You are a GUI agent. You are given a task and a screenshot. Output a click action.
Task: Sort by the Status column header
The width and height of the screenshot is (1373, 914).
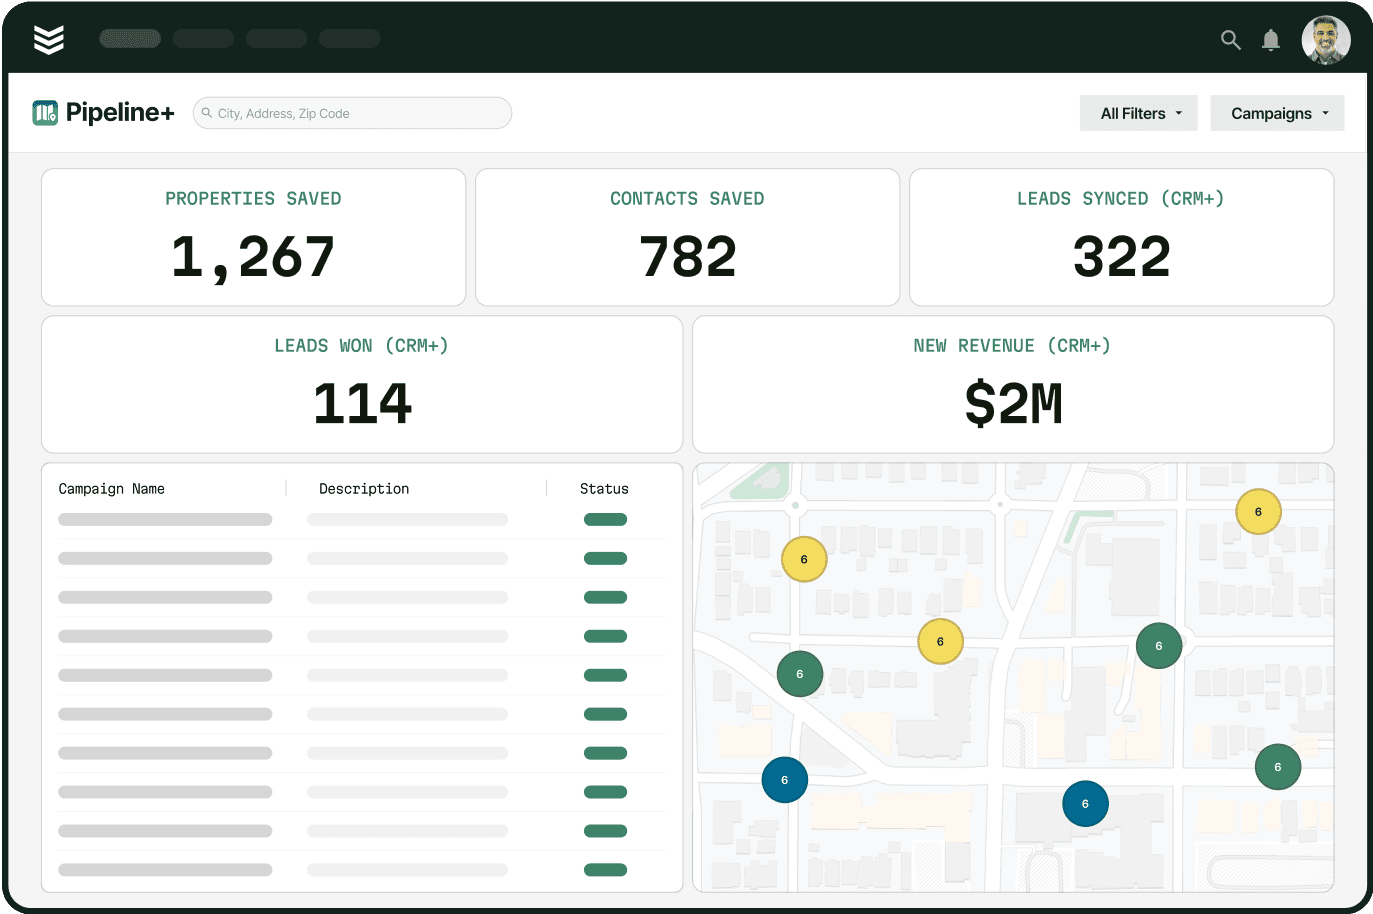[x=604, y=489]
